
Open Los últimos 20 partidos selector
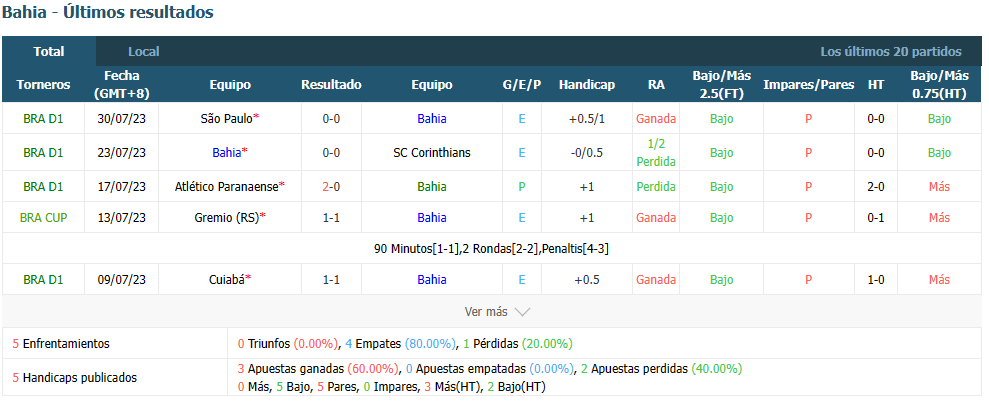(891, 52)
